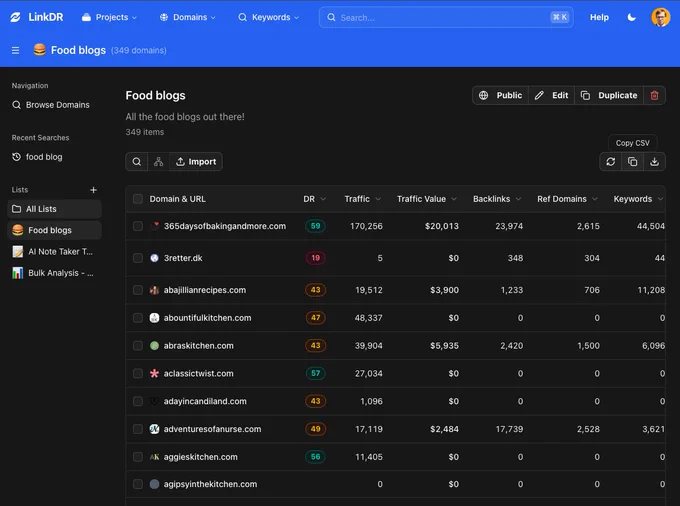This screenshot has height=506, width=680.
Task: Focus the top Search input field
Action: (x=446, y=17)
